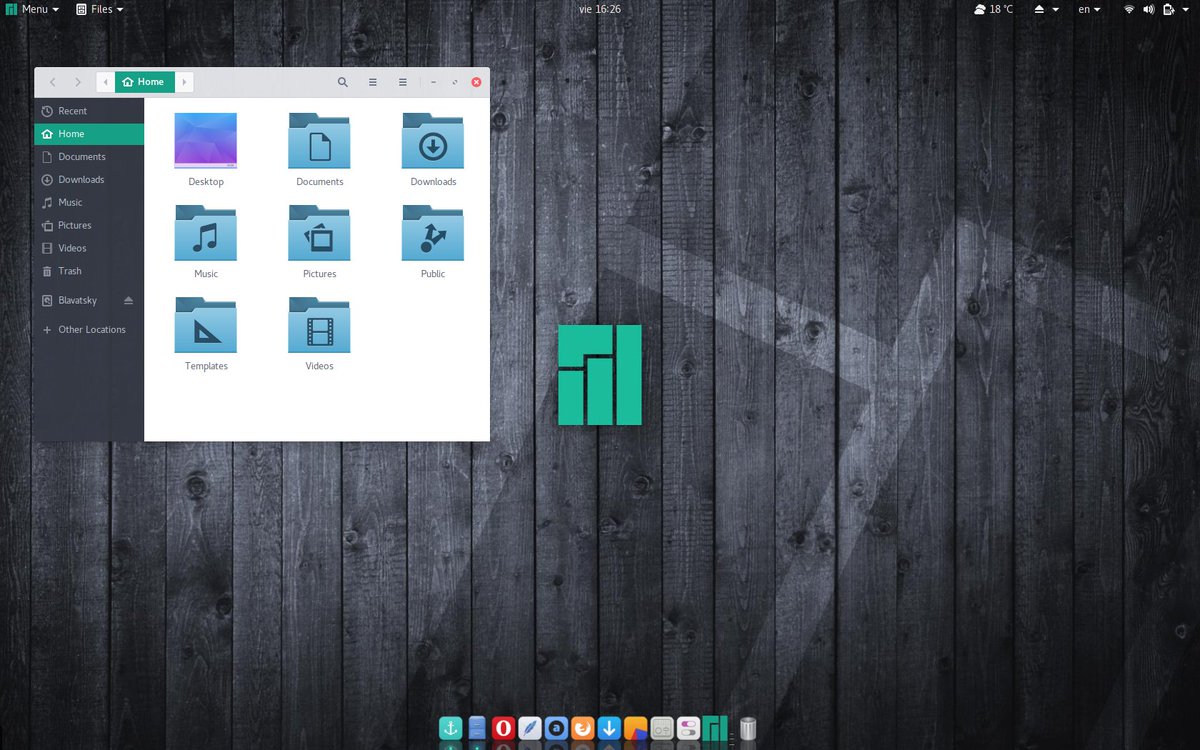
Task: Open the en keyboard layout dropdown
Action: [x=1089, y=9]
